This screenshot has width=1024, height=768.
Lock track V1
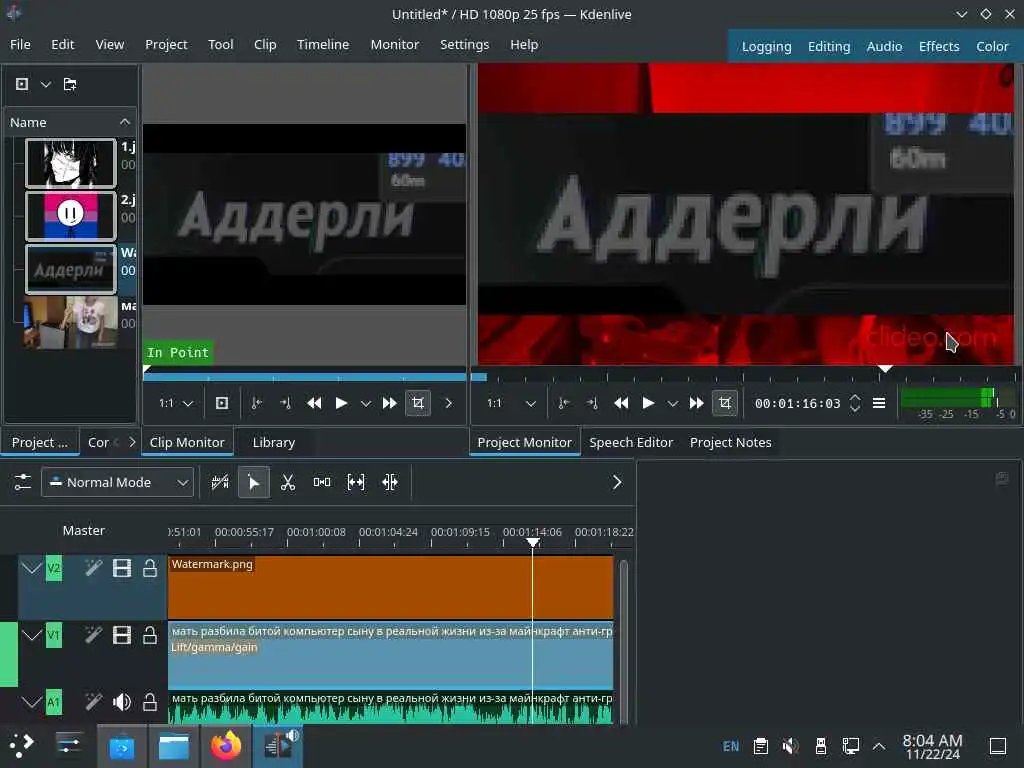(150, 635)
